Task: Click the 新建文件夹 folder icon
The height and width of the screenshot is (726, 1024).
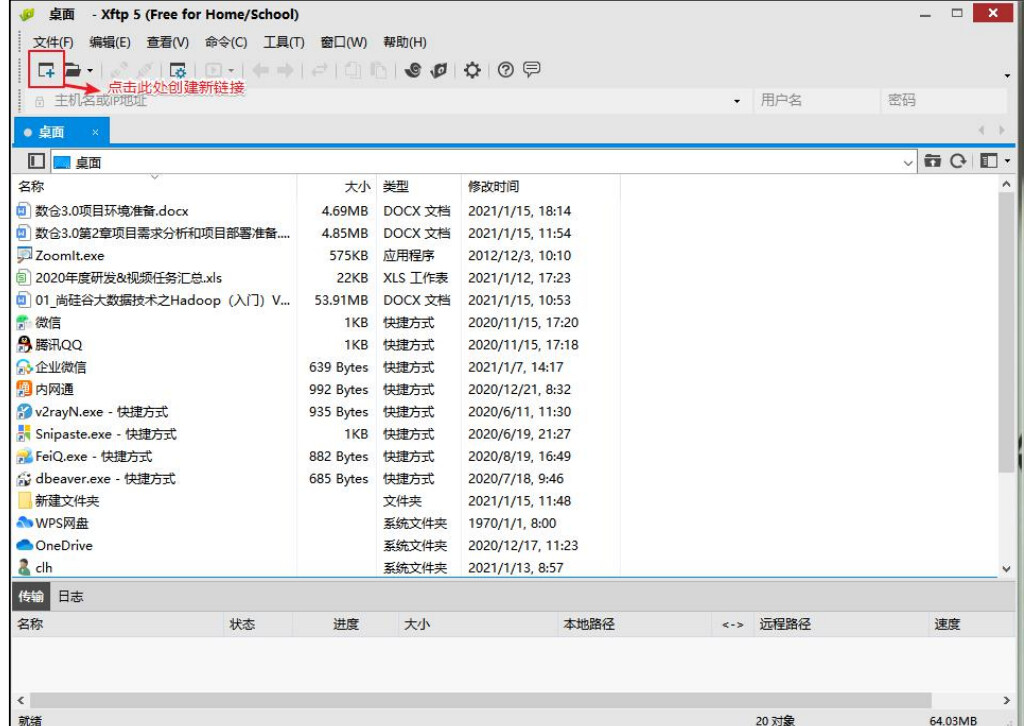Action: point(24,501)
